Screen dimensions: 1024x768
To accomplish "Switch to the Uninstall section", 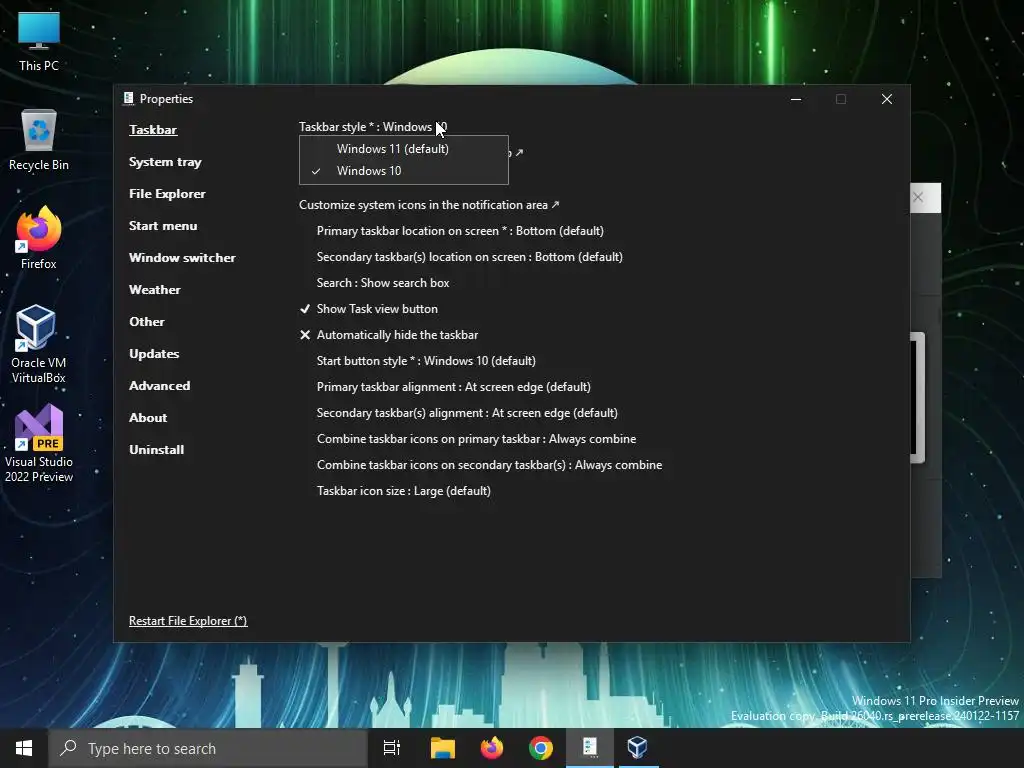I will point(157,450).
